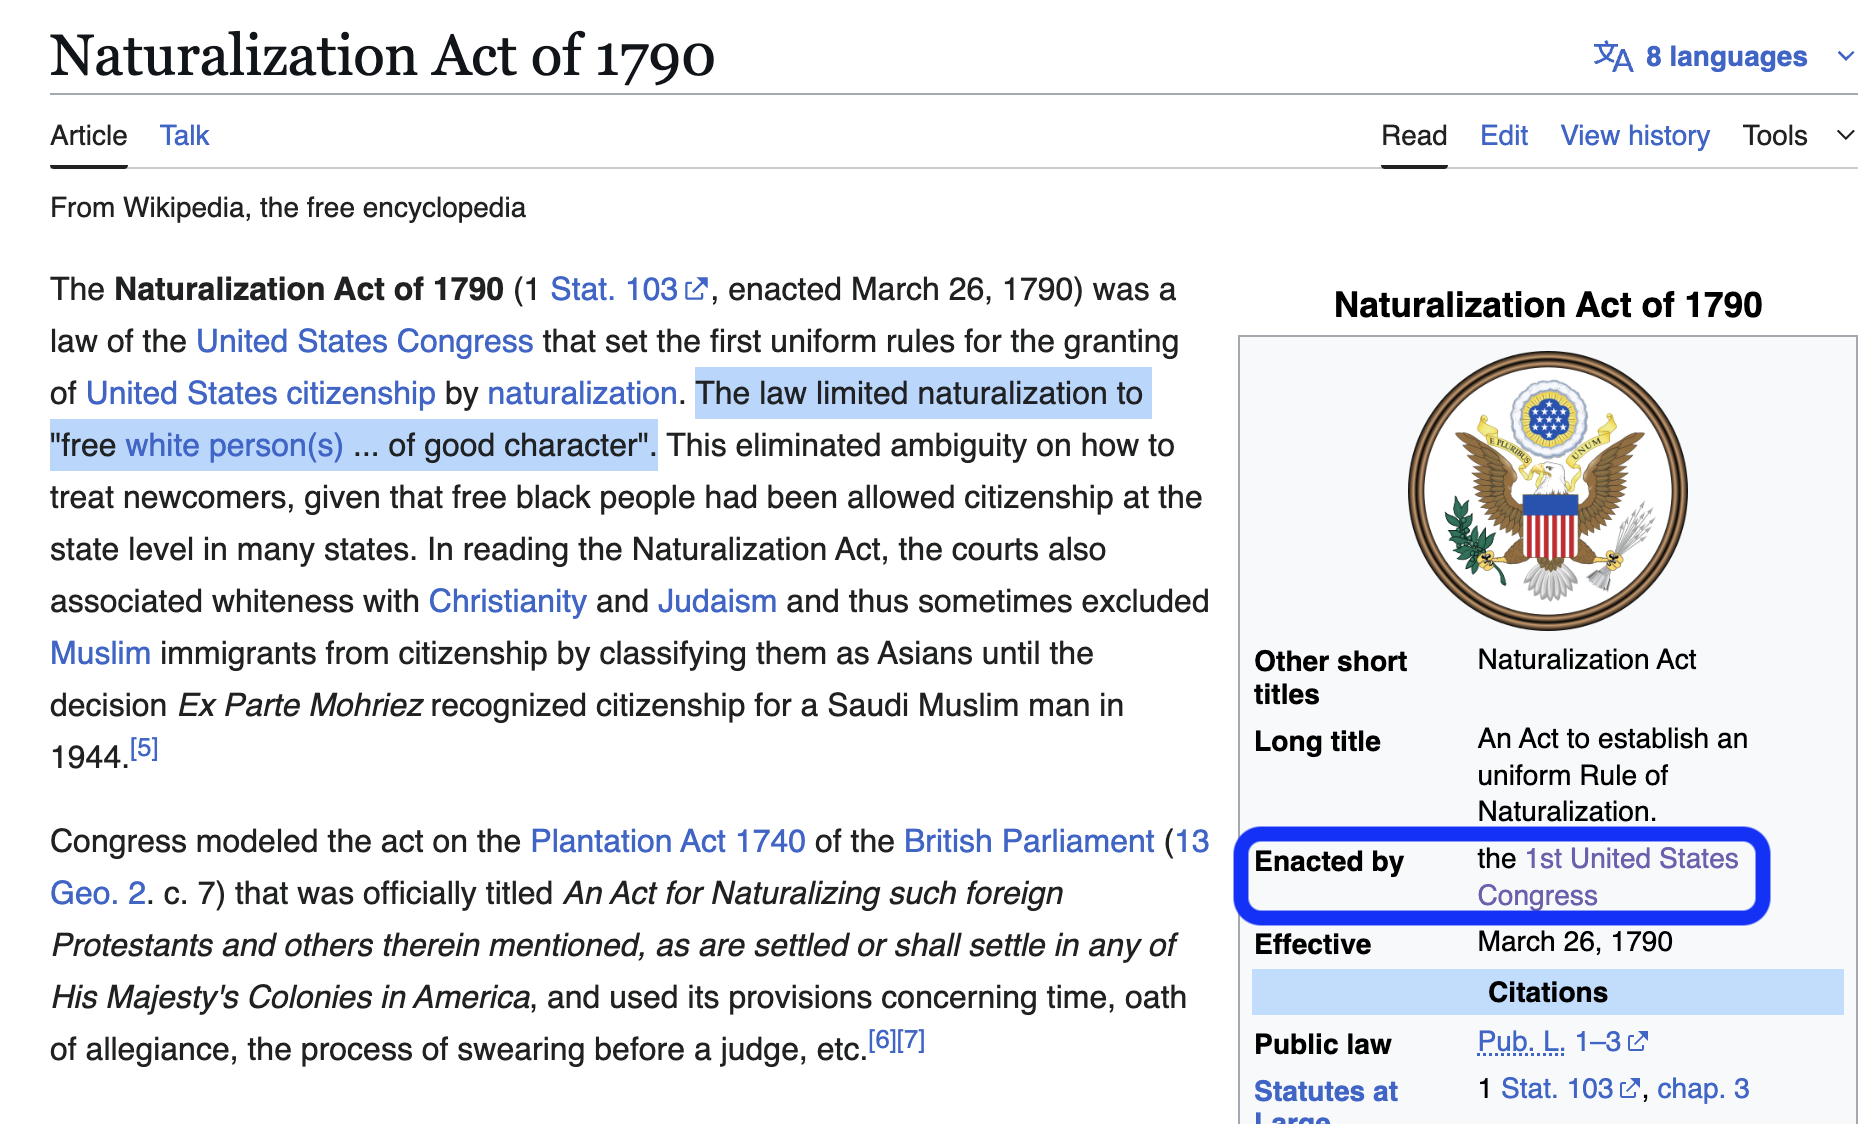This screenshot has height=1124, width=1864.
Task: Open the Edit tab
Action: 1504,136
